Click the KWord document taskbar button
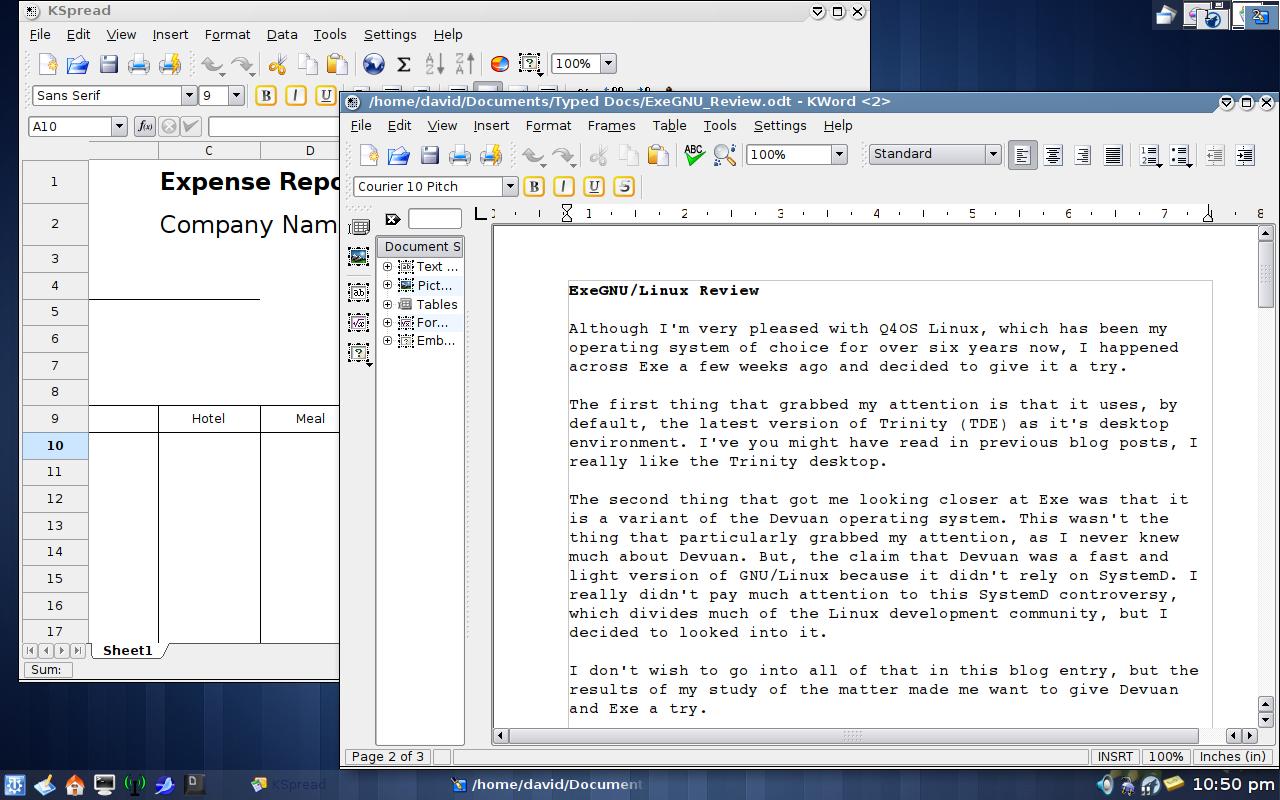Image resolution: width=1280 pixels, height=800 pixels. 548,785
